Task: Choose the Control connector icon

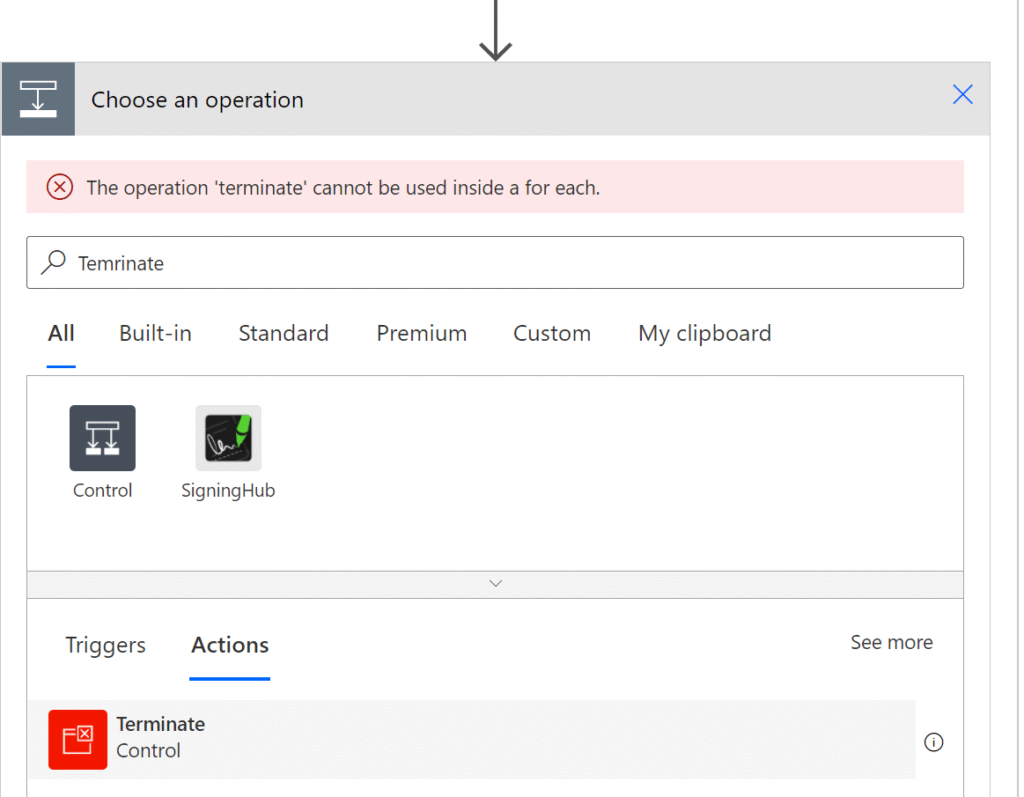Action: coord(103,438)
